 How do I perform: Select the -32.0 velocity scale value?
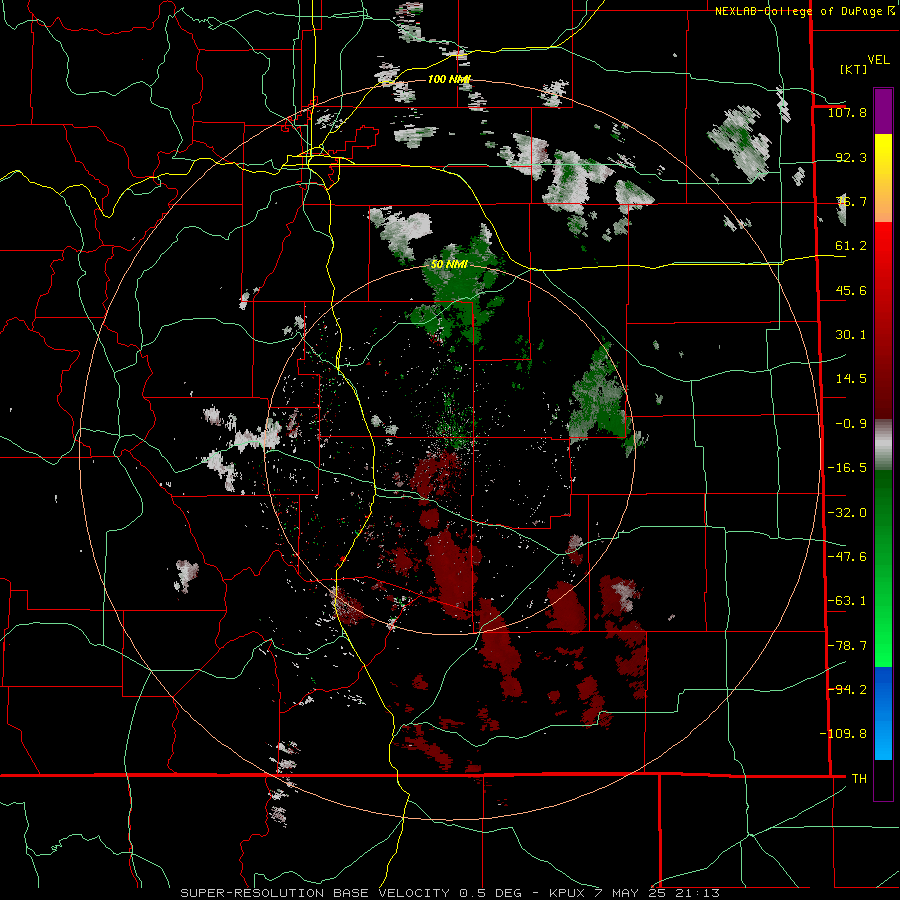pyautogui.click(x=847, y=513)
